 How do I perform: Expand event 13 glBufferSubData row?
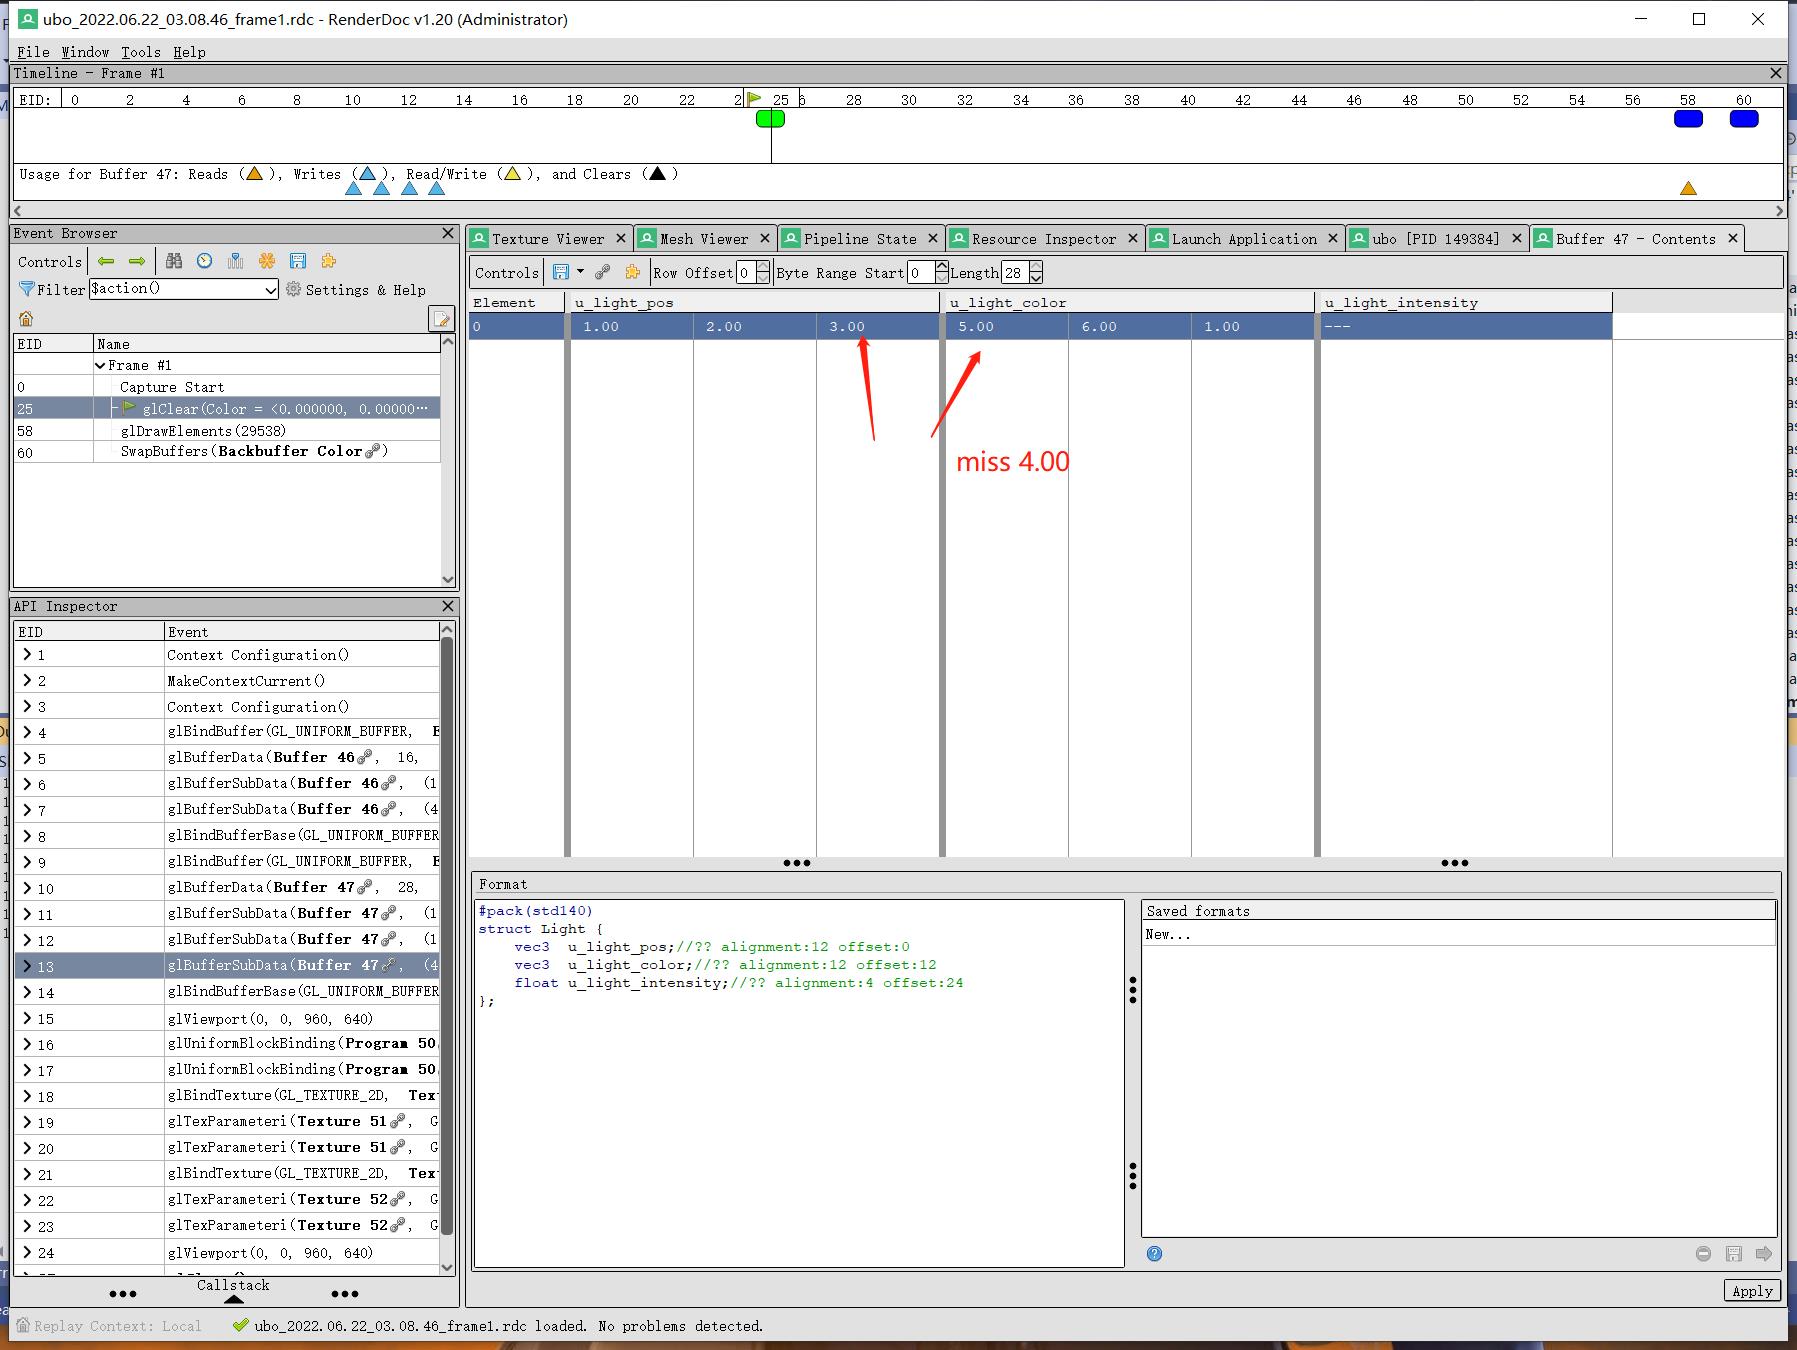click(27, 966)
